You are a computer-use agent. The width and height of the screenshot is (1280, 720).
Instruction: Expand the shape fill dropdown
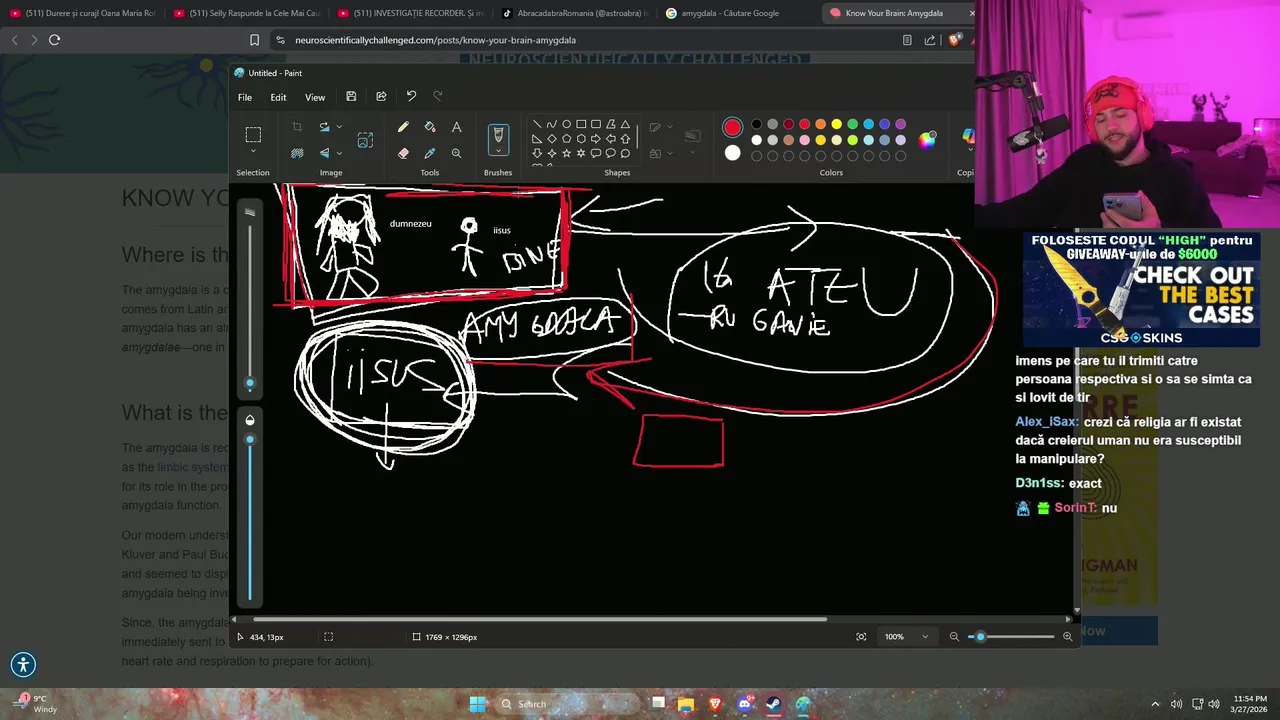670,153
